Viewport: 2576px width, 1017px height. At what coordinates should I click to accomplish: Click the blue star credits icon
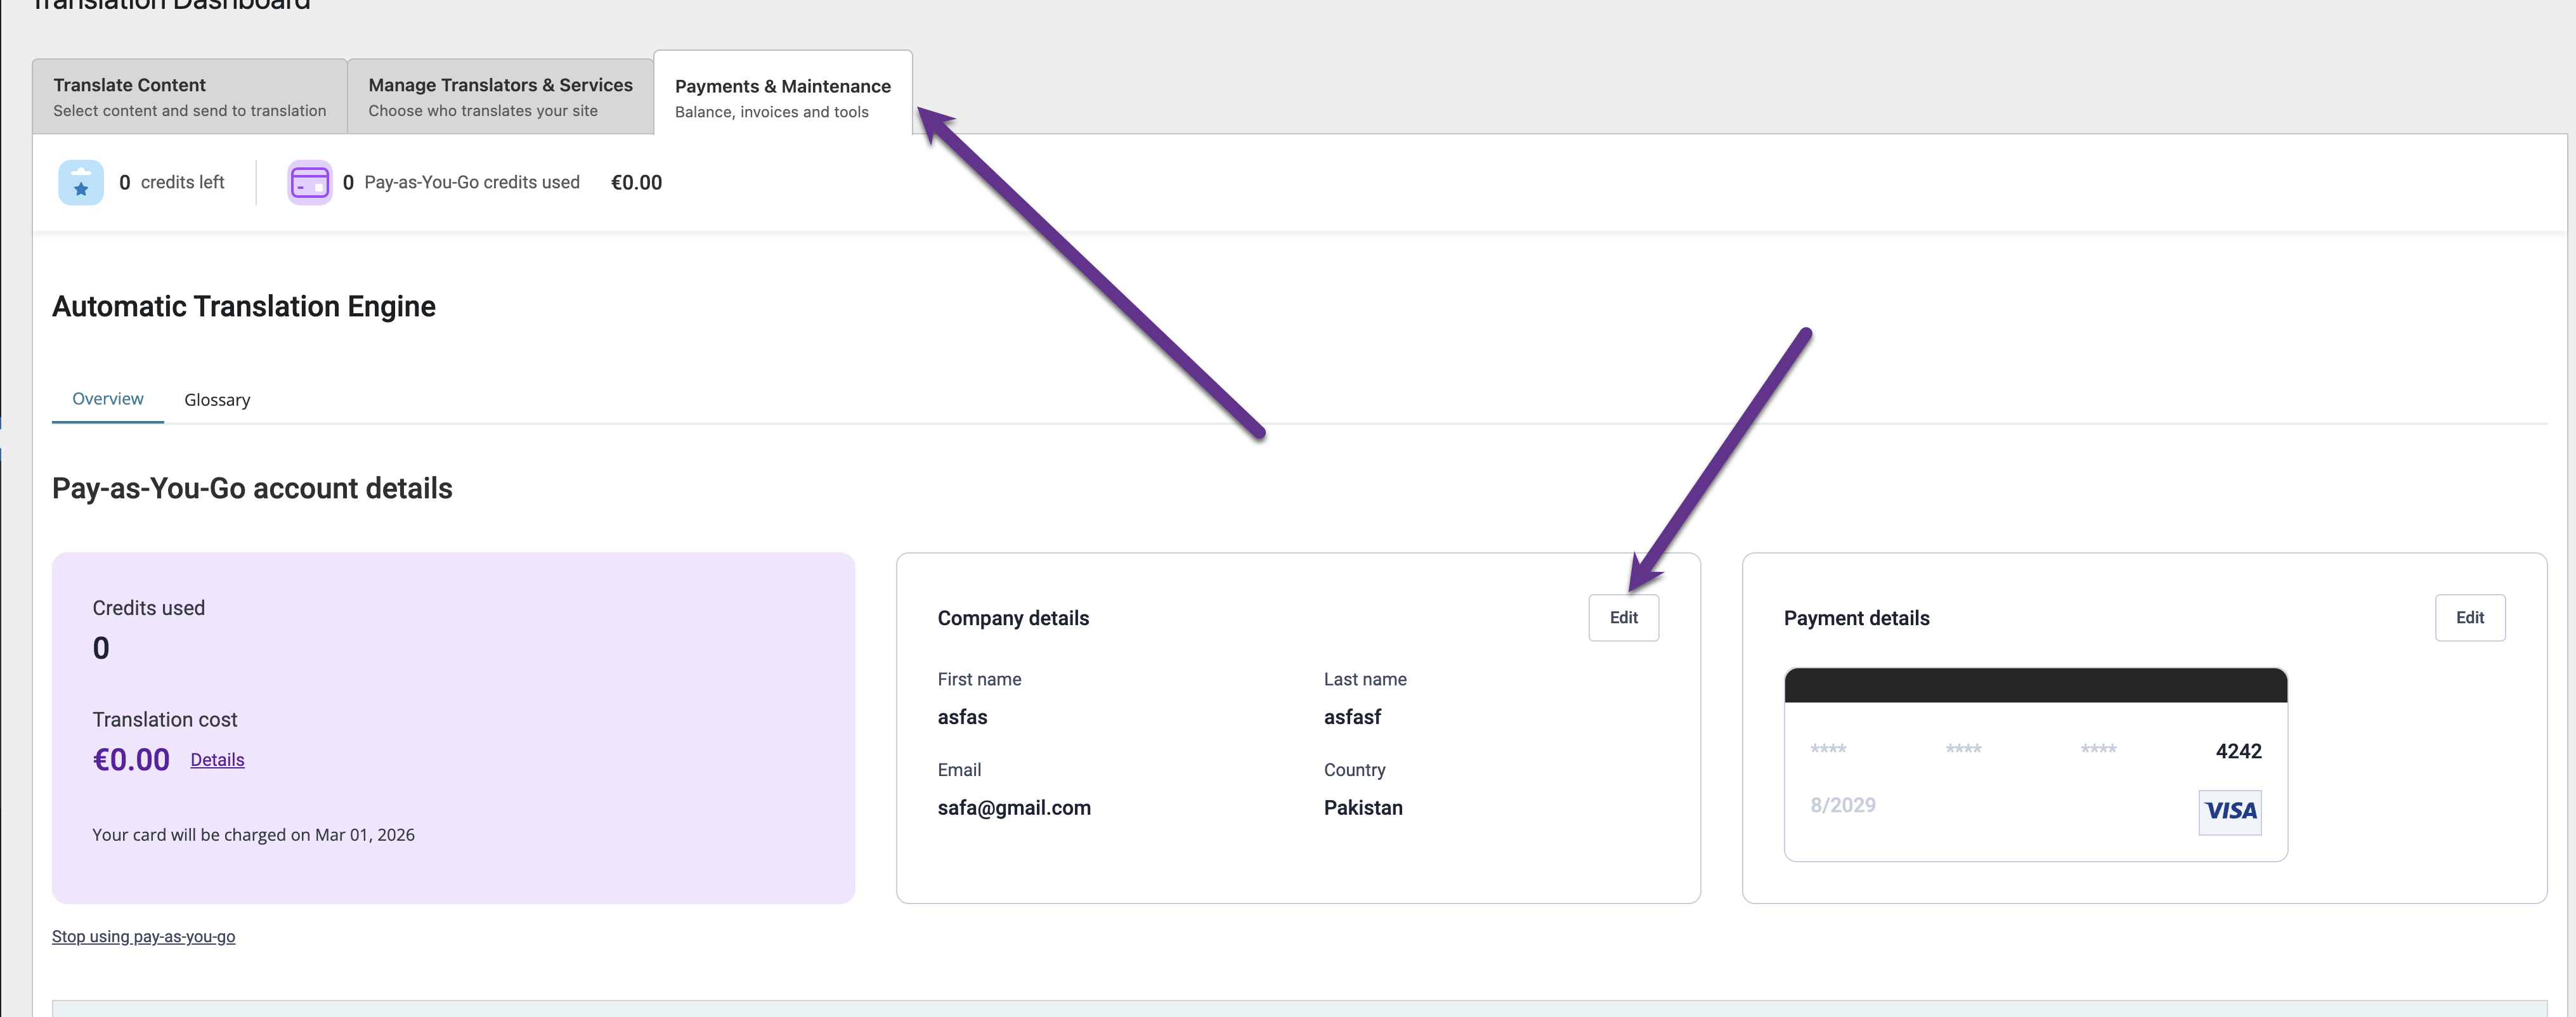(81, 183)
